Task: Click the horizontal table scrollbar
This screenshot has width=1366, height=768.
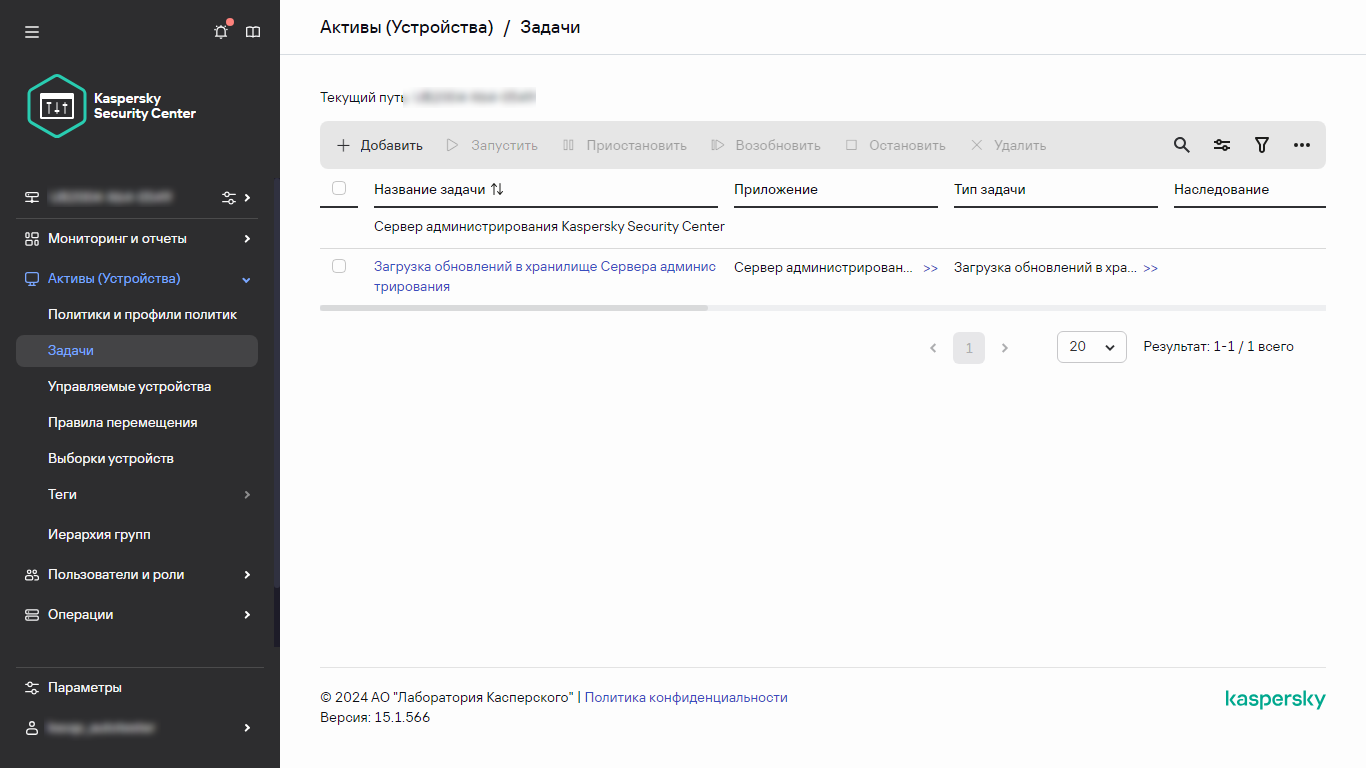Action: point(513,308)
